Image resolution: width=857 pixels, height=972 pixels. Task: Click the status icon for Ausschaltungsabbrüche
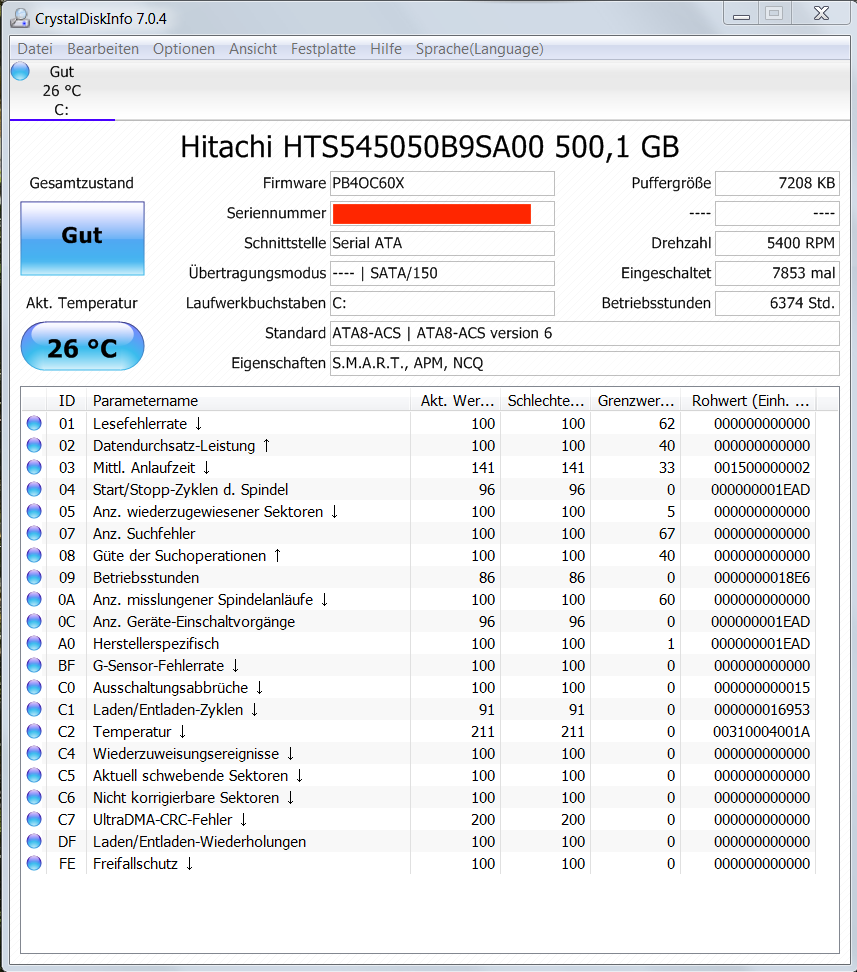click(34, 687)
